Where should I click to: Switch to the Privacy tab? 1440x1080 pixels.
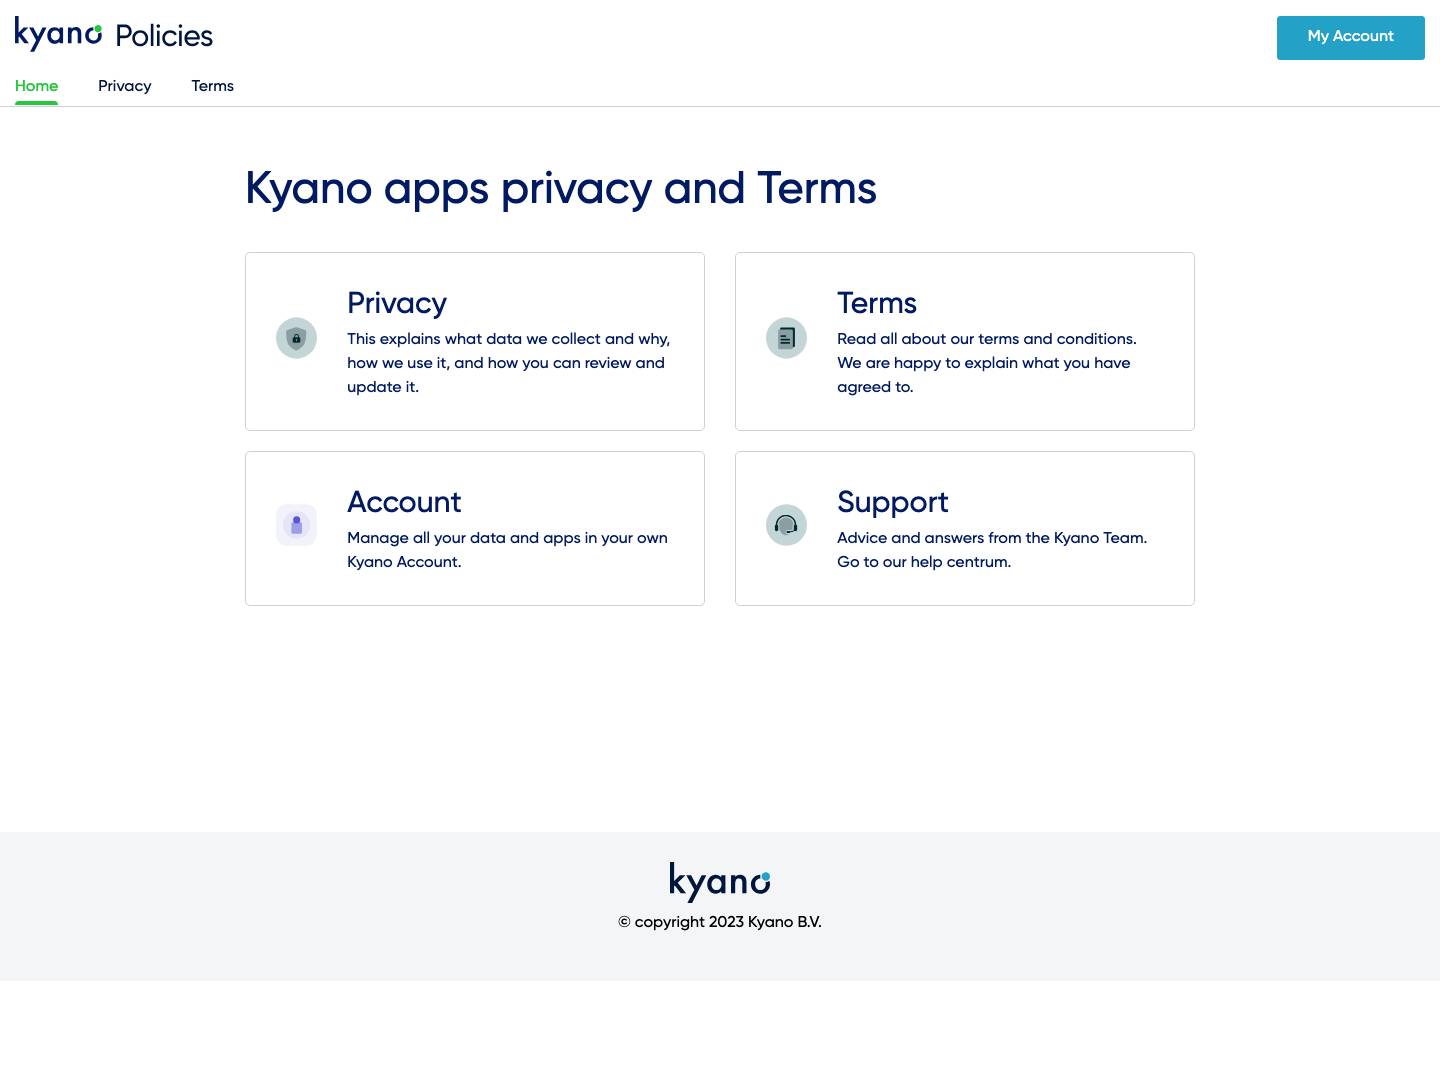click(124, 86)
